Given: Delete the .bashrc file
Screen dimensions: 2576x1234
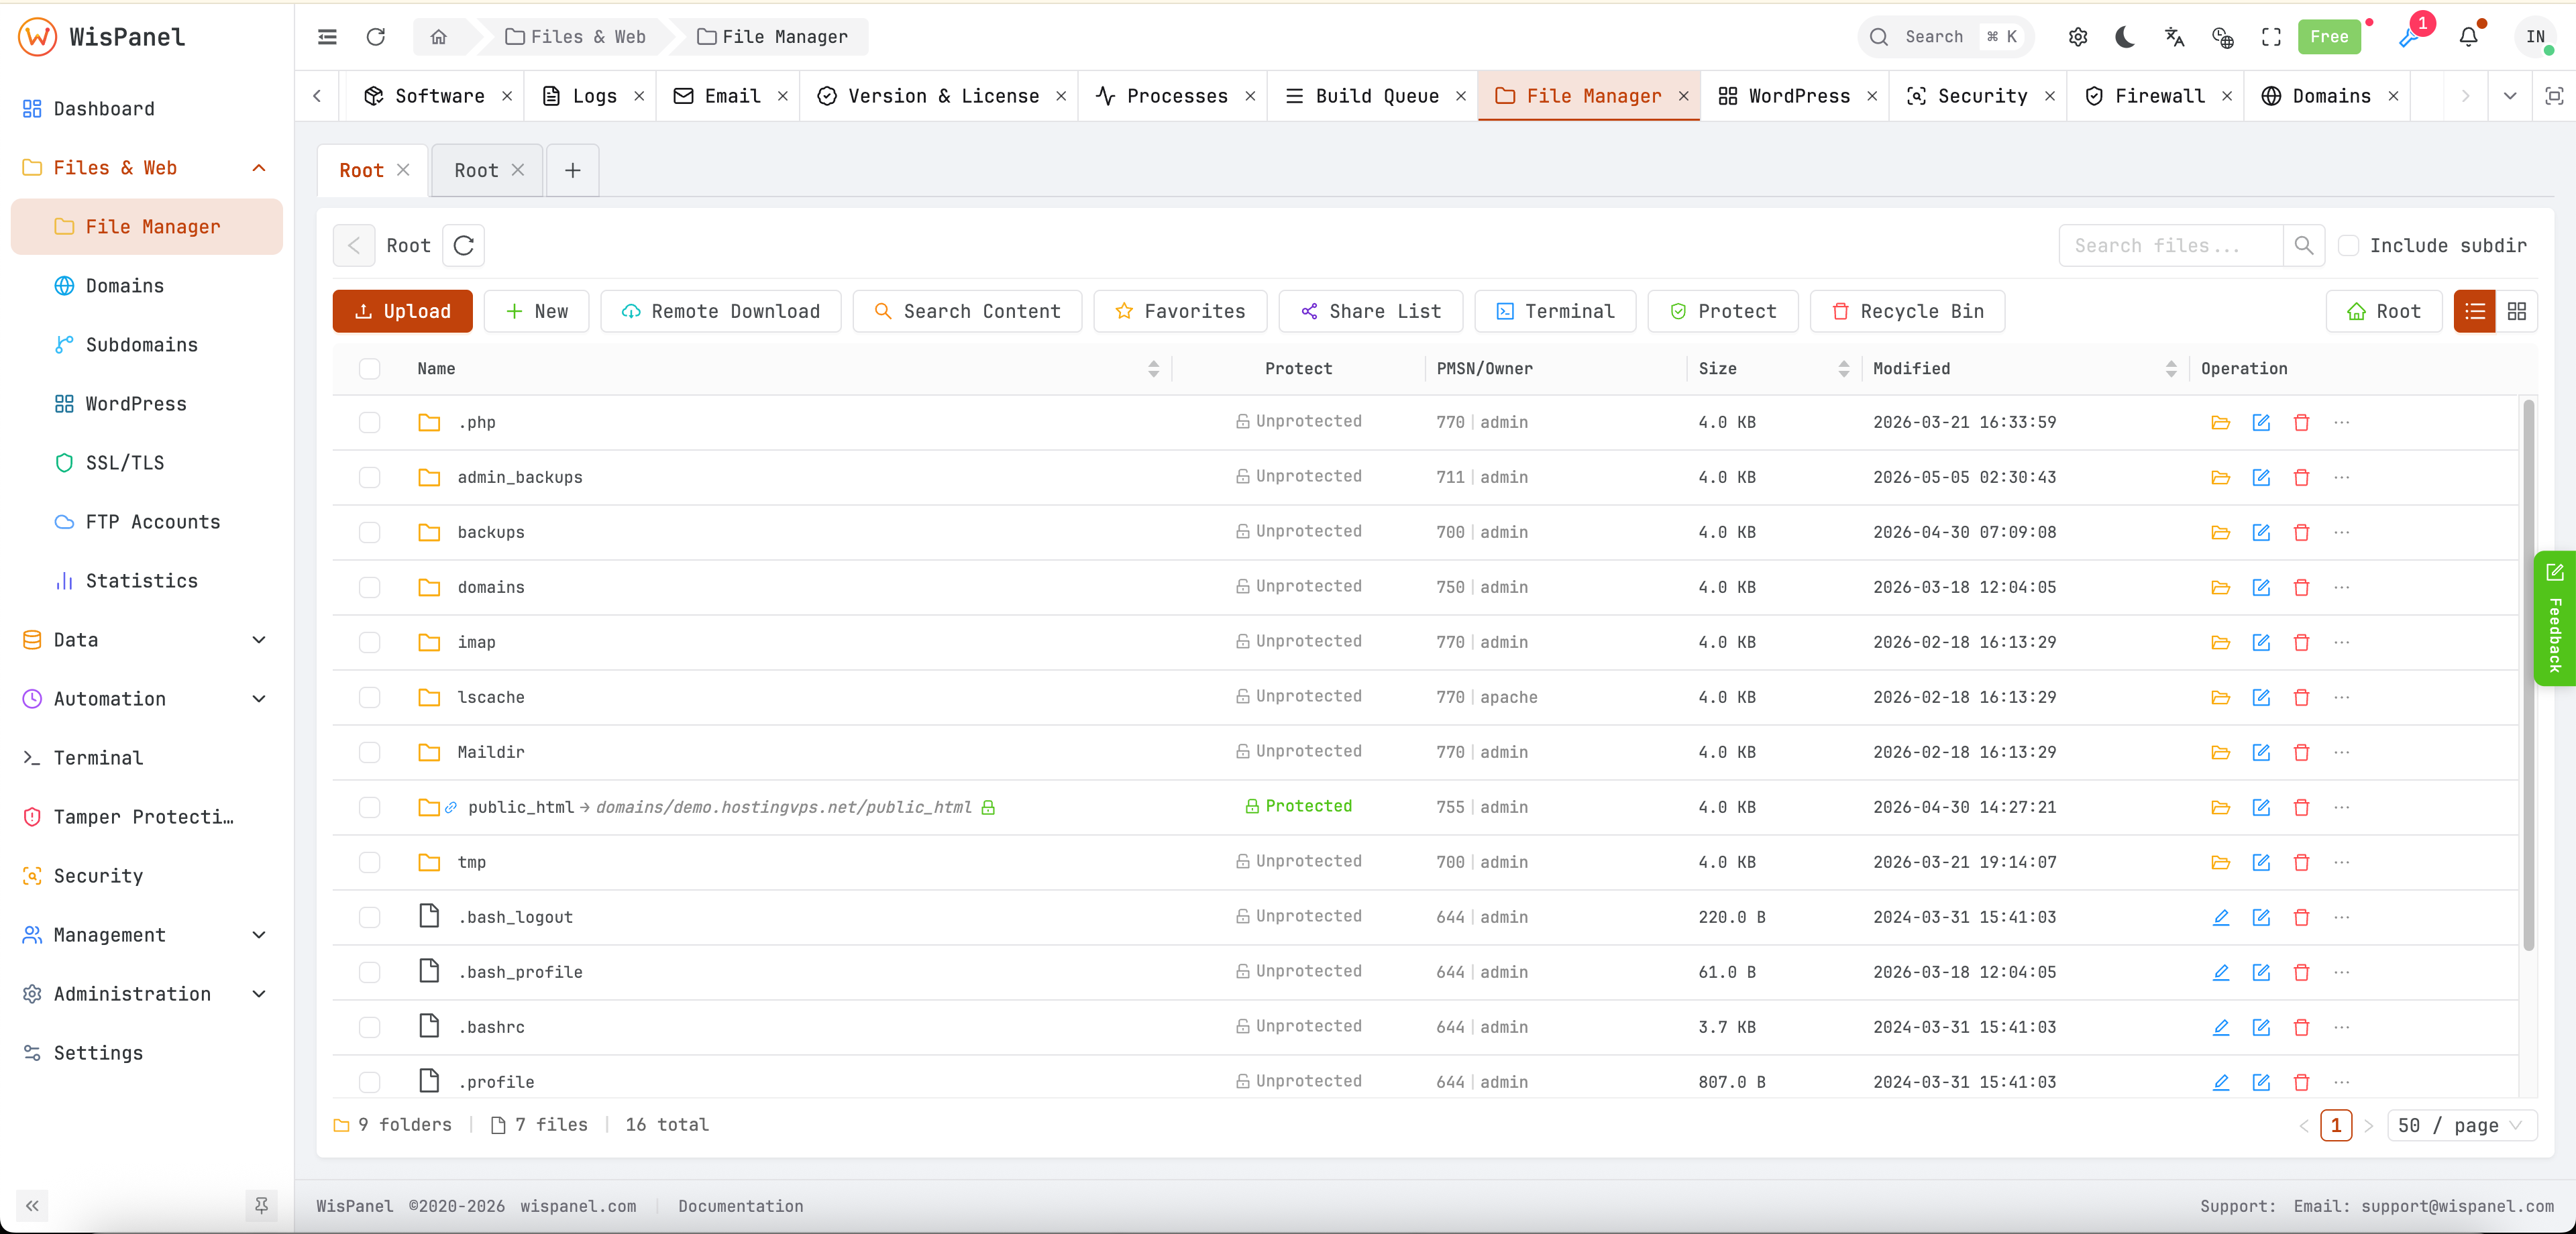Looking at the screenshot, I should 2301,1027.
